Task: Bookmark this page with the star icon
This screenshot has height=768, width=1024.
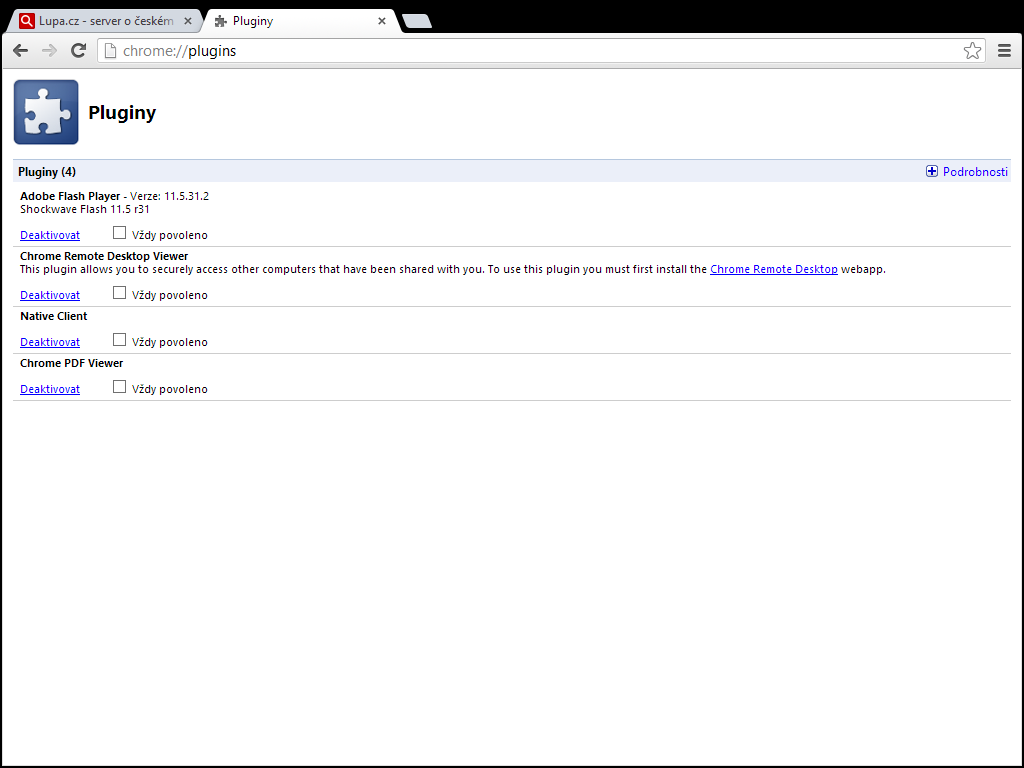Action: (x=972, y=50)
